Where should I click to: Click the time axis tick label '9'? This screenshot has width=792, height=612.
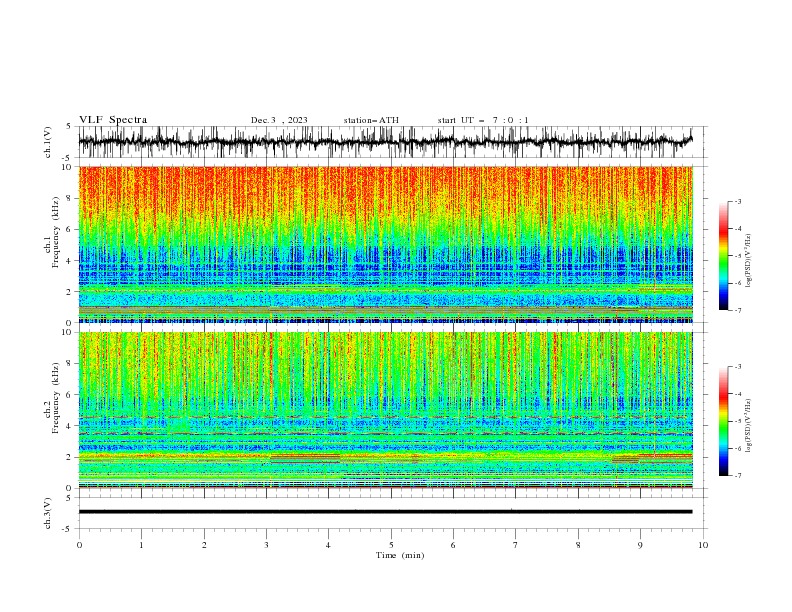(x=640, y=545)
